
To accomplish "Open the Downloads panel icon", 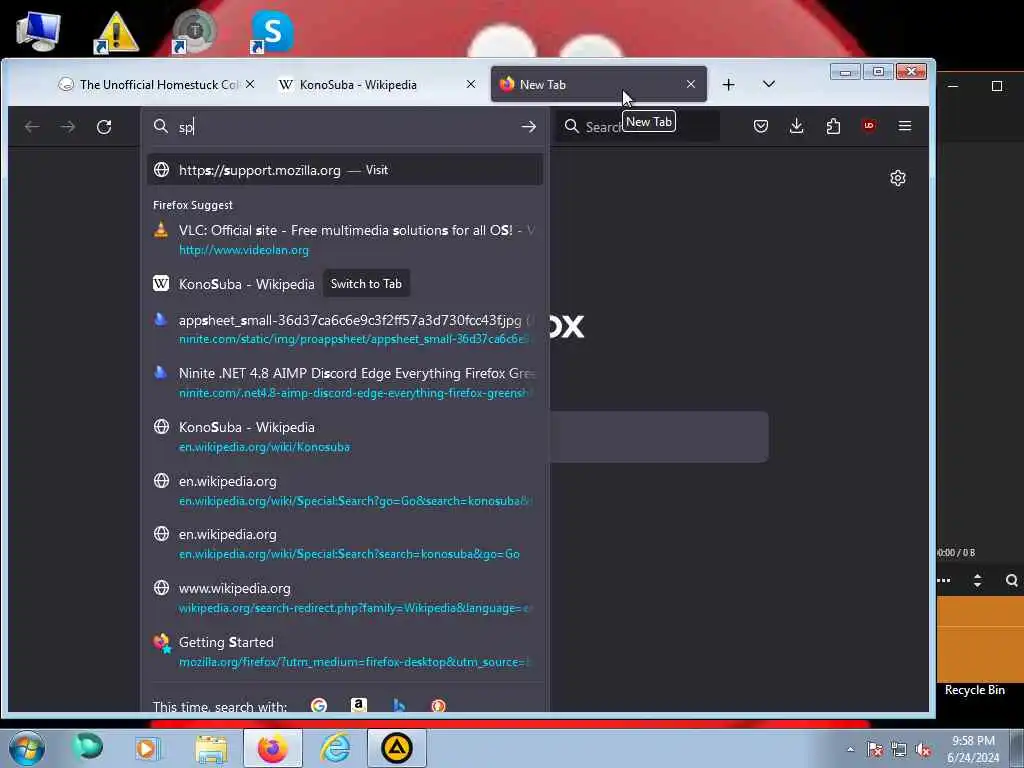I will (x=797, y=126).
